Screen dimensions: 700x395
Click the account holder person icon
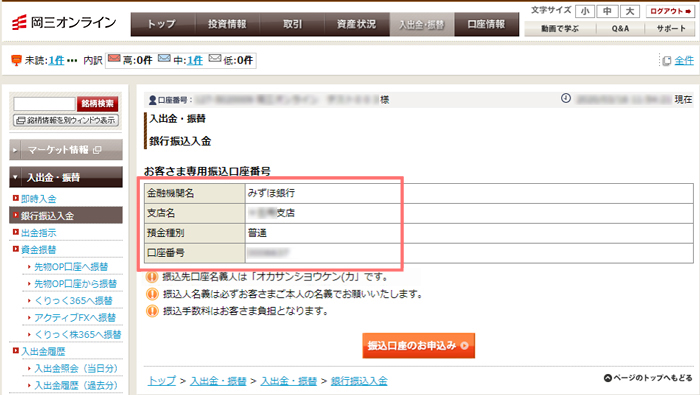(153, 100)
